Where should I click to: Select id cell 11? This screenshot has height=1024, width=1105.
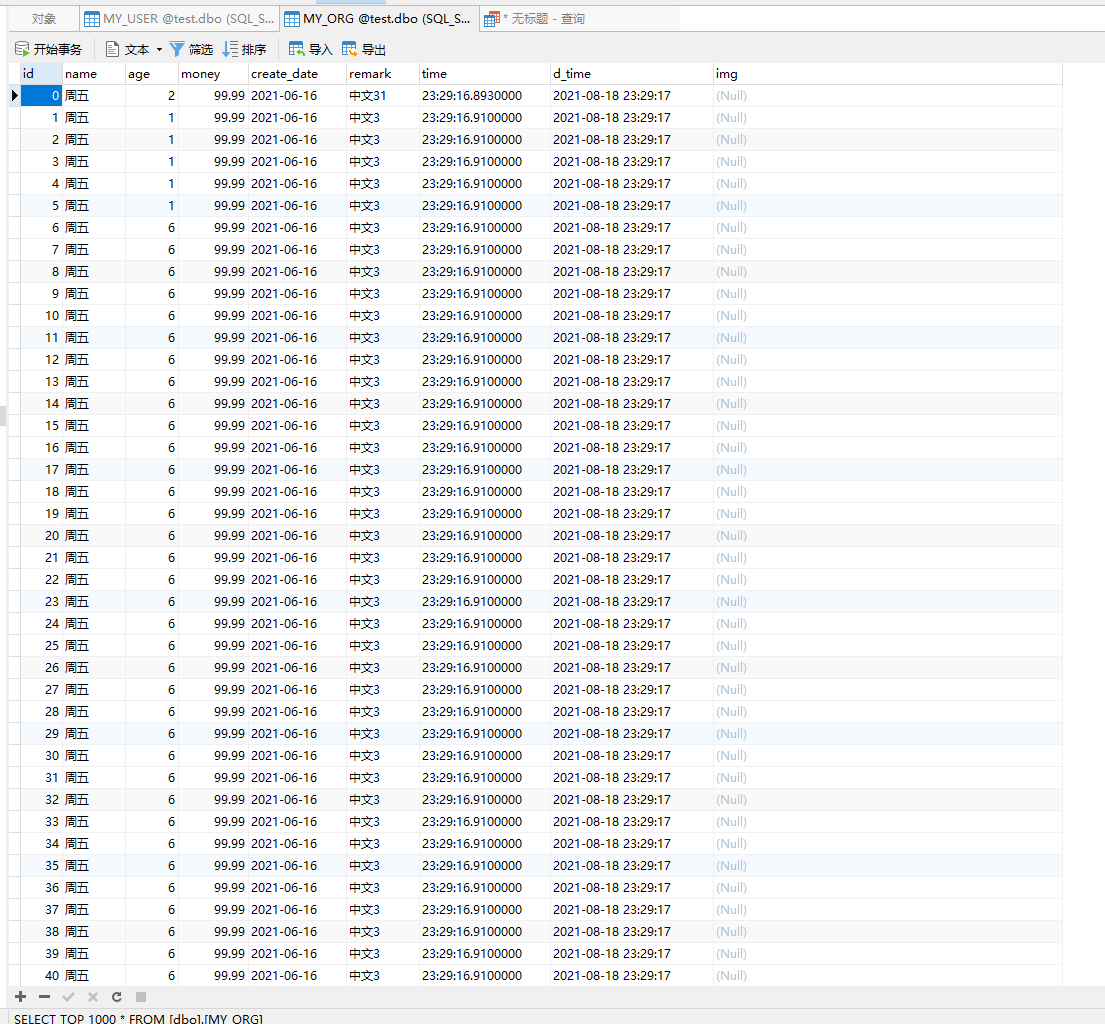point(41,338)
